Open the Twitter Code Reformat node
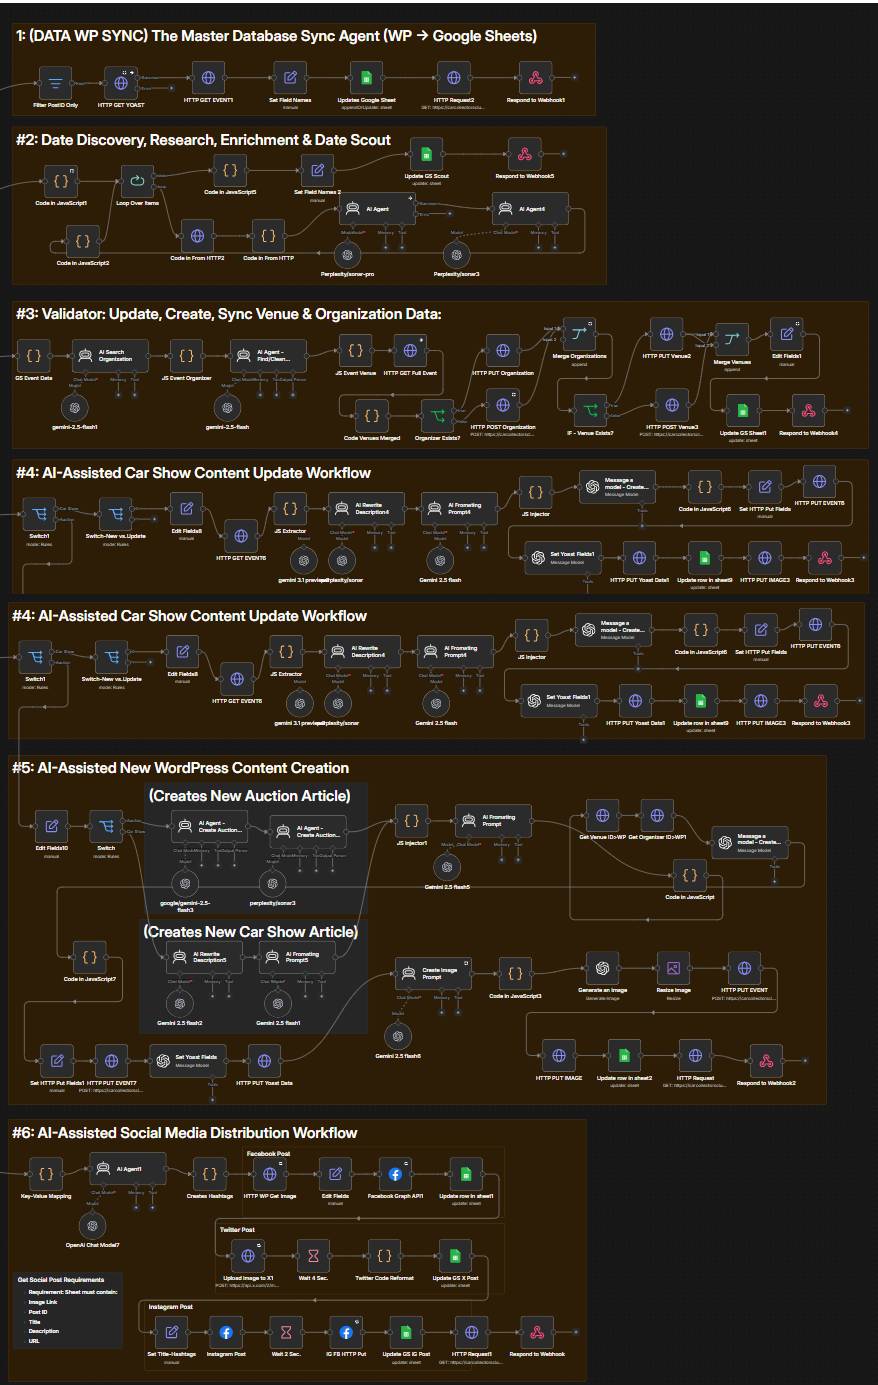The height and width of the screenshot is (1385, 878). coord(384,1256)
